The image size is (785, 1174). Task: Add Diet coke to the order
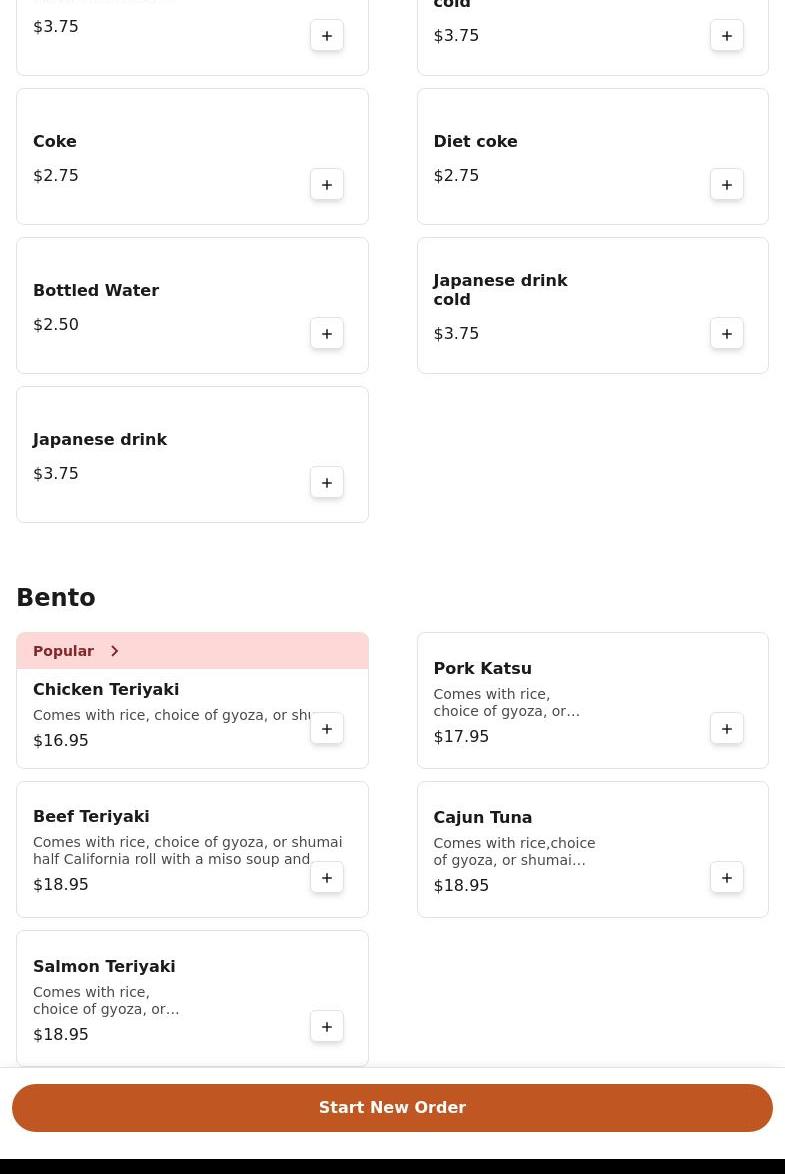pyautogui.click(x=727, y=185)
